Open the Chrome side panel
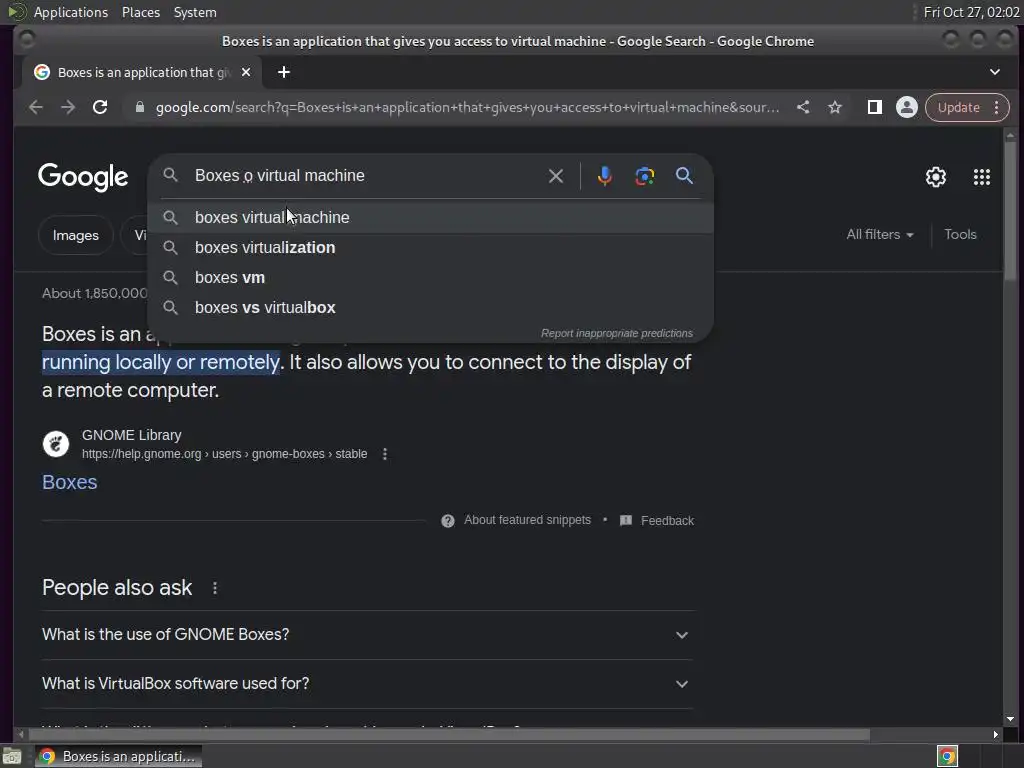The width and height of the screenshot is (1024, 768). [874, 107]
